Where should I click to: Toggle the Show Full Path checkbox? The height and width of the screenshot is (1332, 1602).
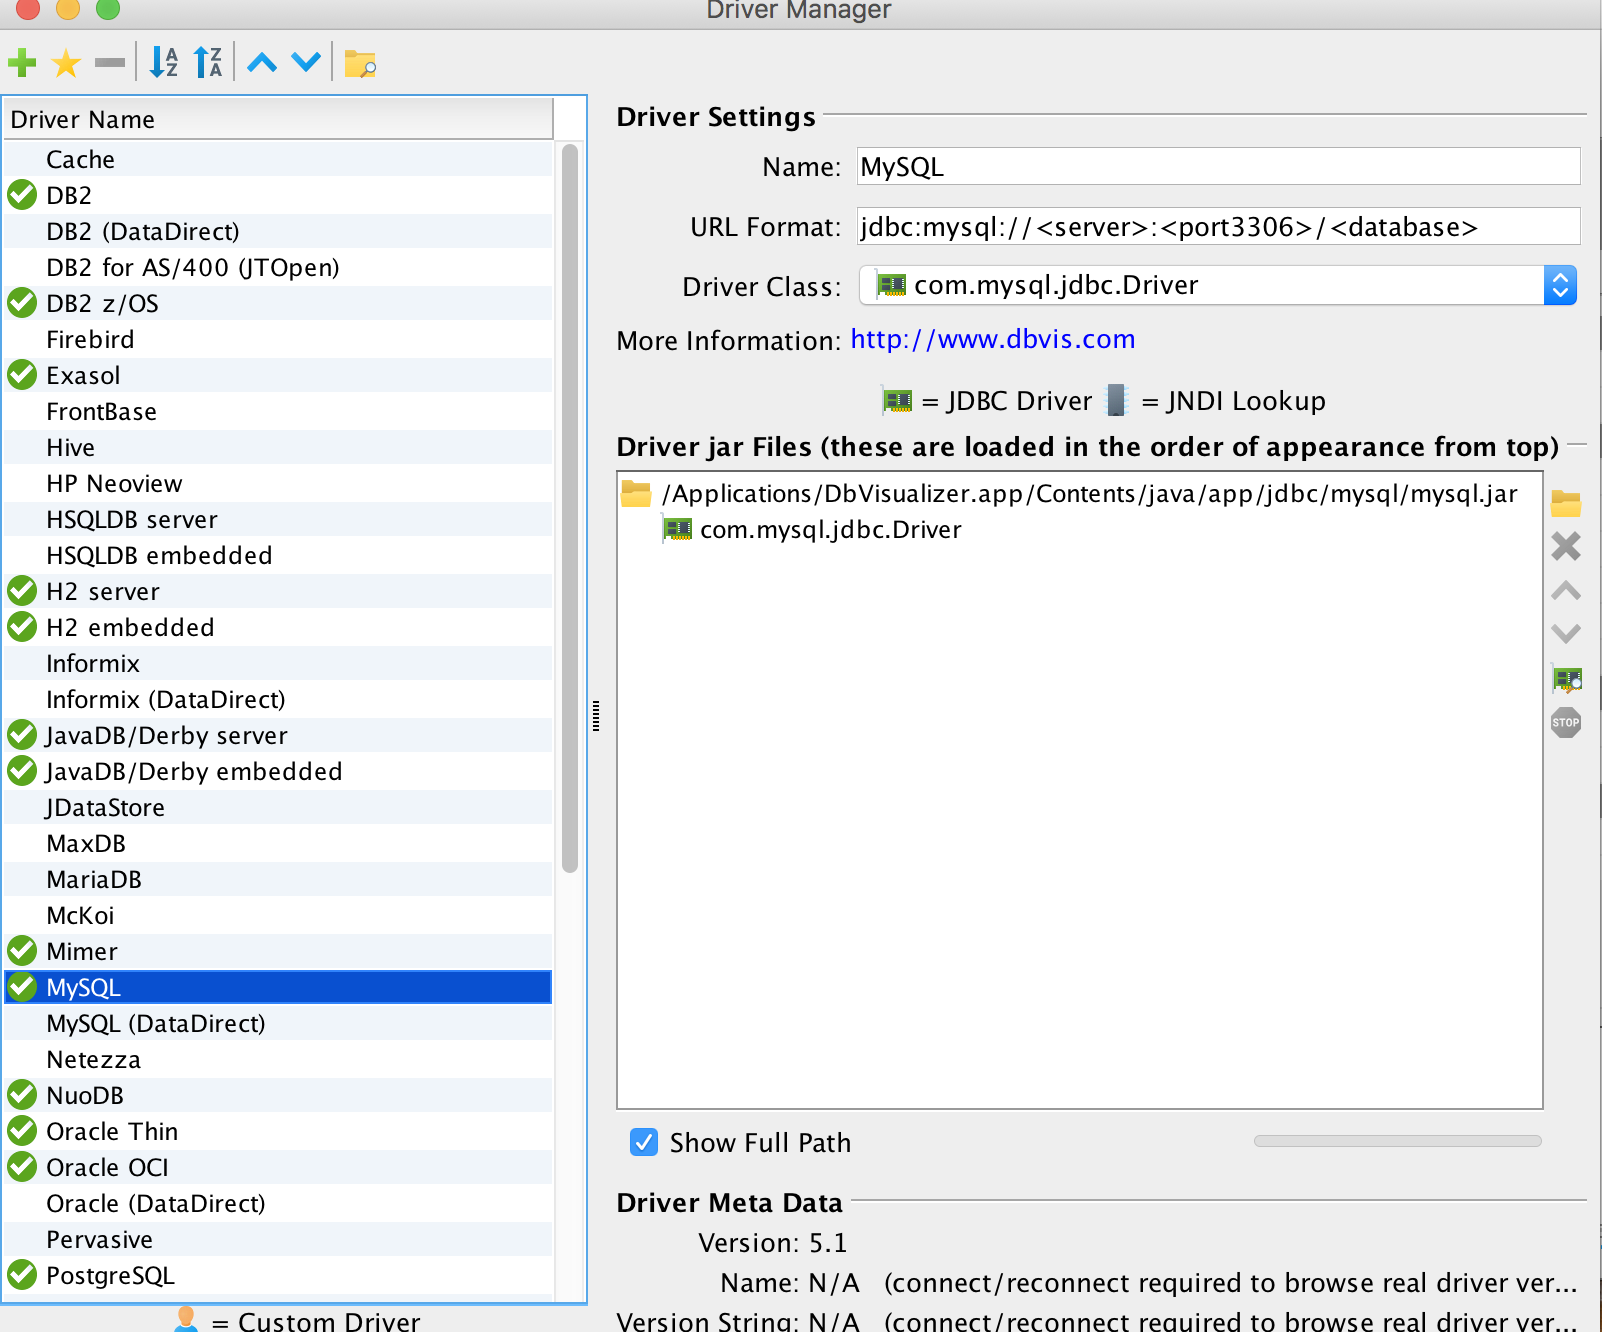coord(644,1142)
